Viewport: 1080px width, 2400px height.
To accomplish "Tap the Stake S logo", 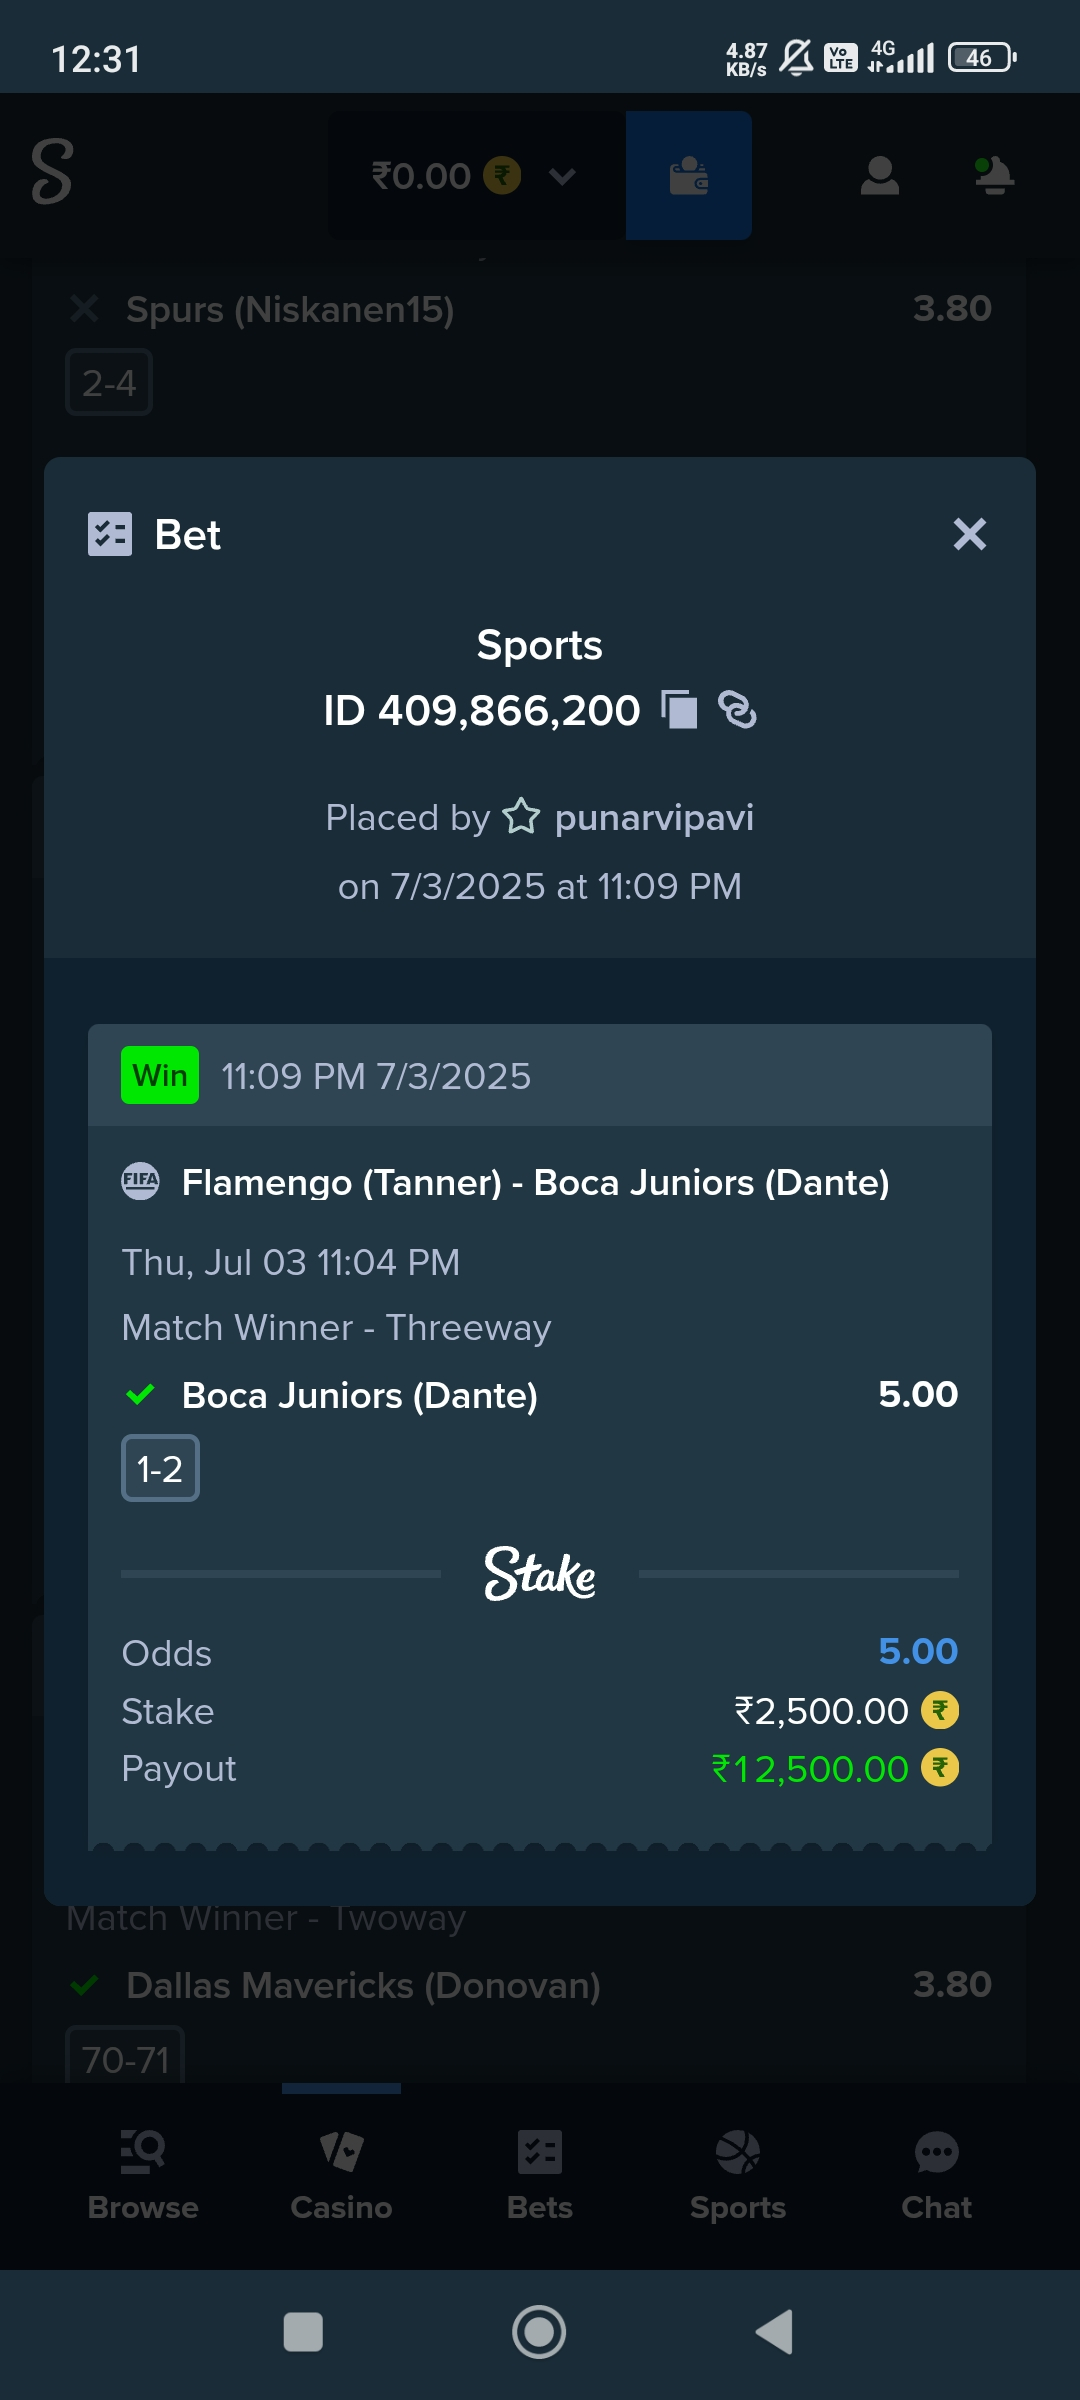I will tap(52, 172).
